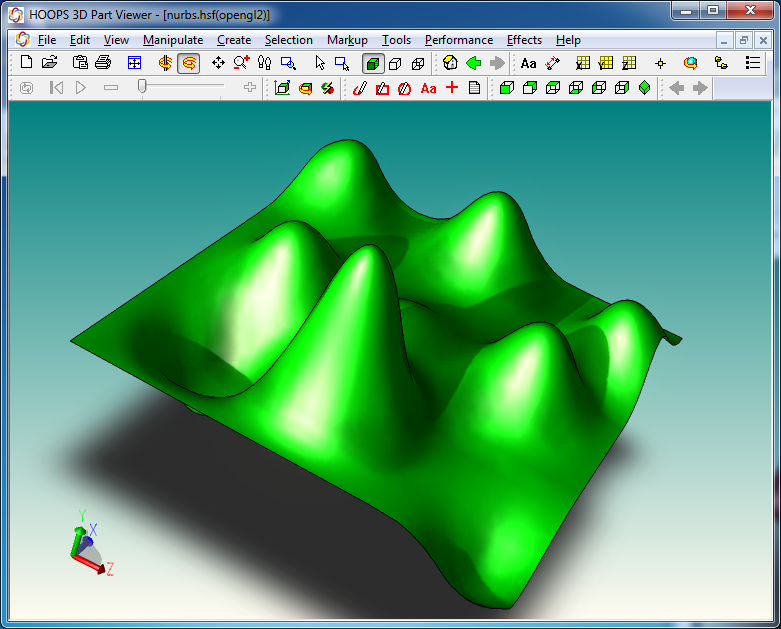
Task: Toggle the active orbit rotate tool
Action: tap(189, 63)
